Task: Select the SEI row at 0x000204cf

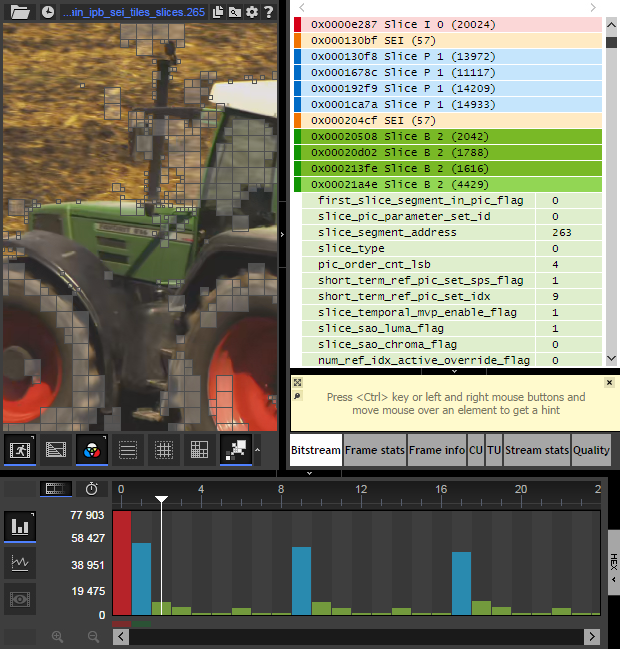Action: (x=448, y=120)
